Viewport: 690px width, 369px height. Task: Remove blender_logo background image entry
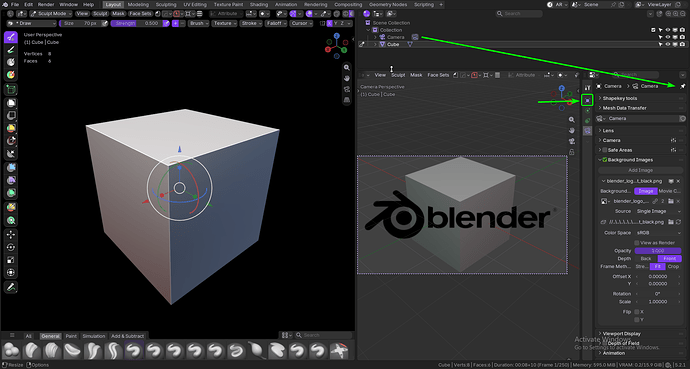click(x=679, y=181)
